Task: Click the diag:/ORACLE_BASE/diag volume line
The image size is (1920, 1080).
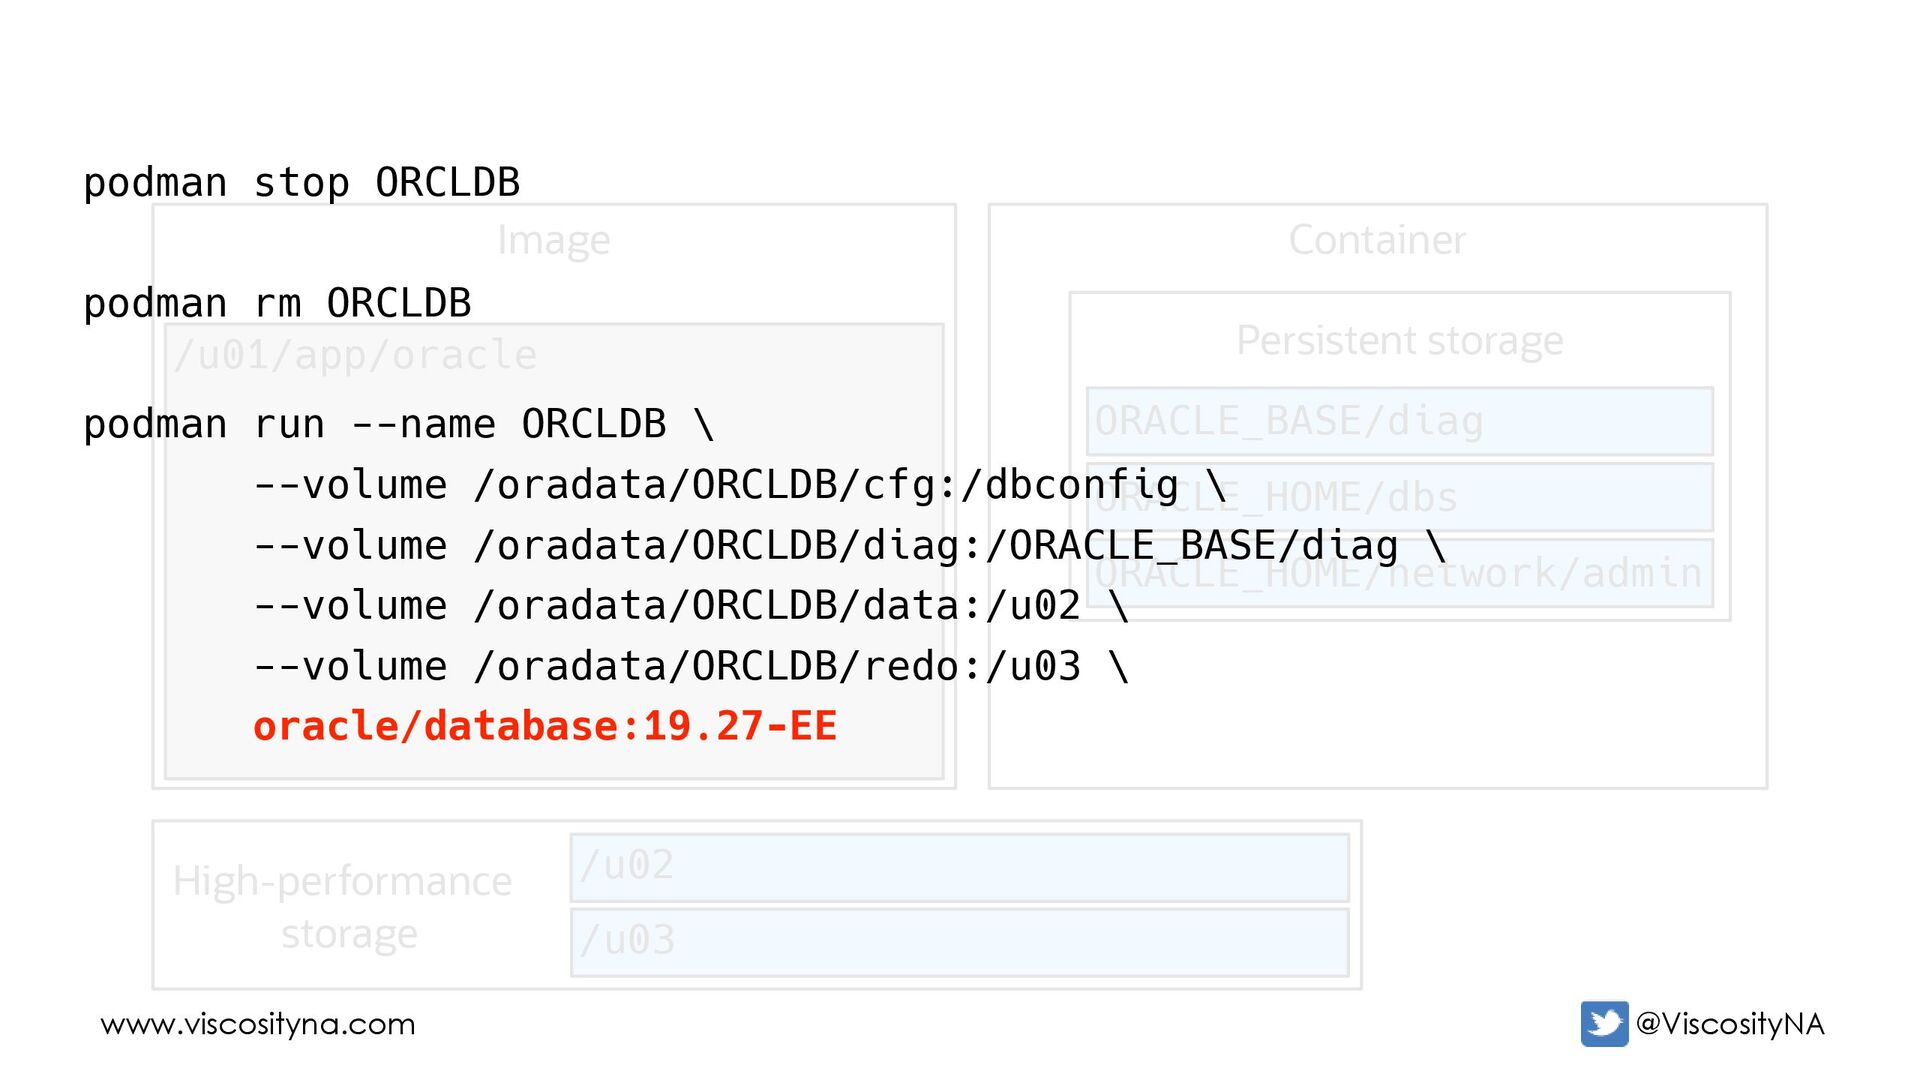Action: [850, 546]
